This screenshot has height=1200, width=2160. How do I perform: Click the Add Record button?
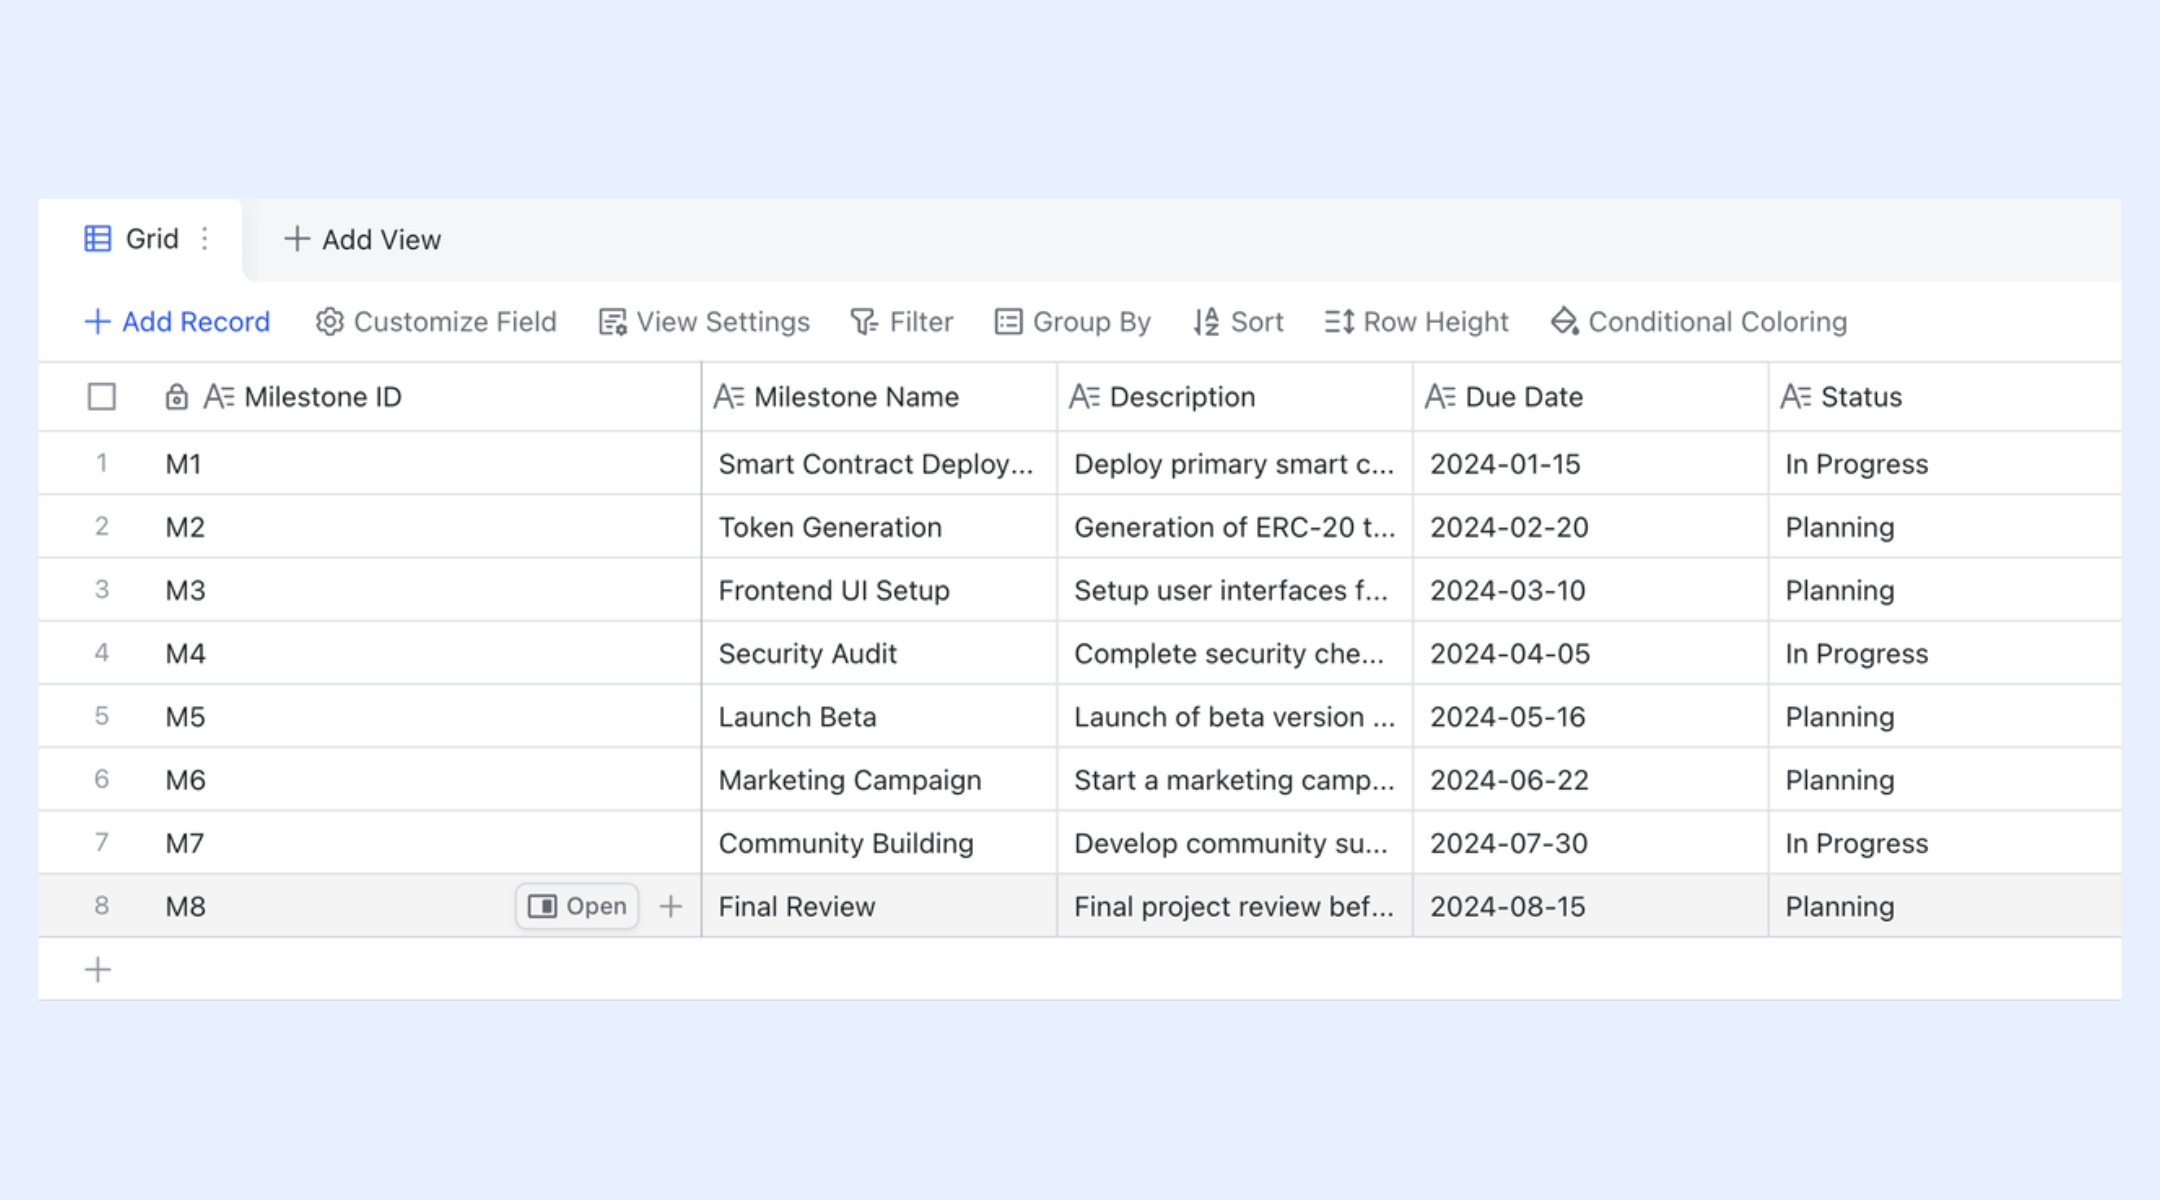coord(177,322)
